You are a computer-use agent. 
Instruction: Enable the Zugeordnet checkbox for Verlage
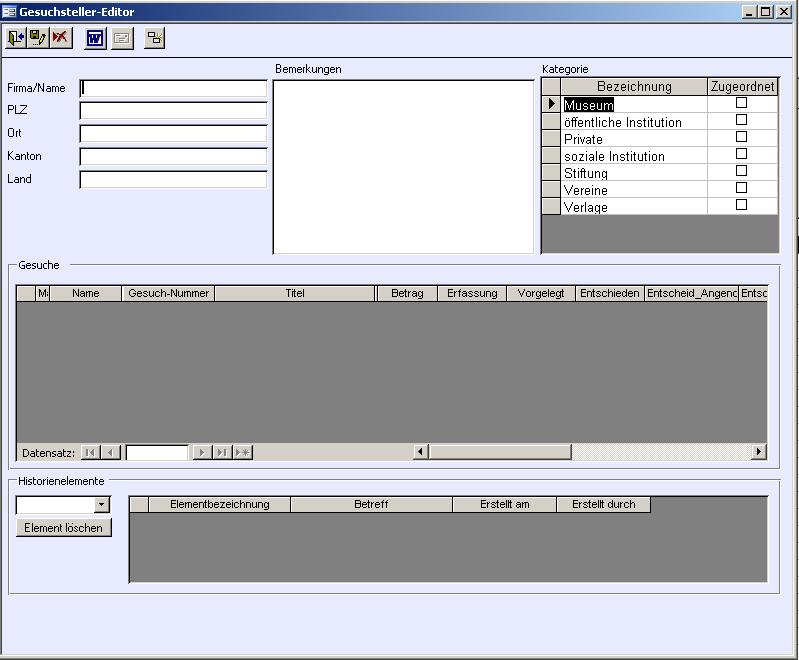pos(741,205)
